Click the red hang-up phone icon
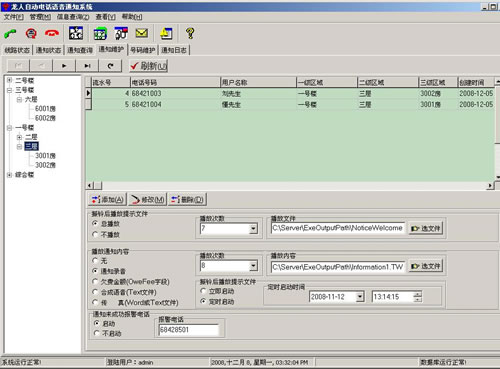Screen dimensions: 500x369 click(x=52, y=33)
